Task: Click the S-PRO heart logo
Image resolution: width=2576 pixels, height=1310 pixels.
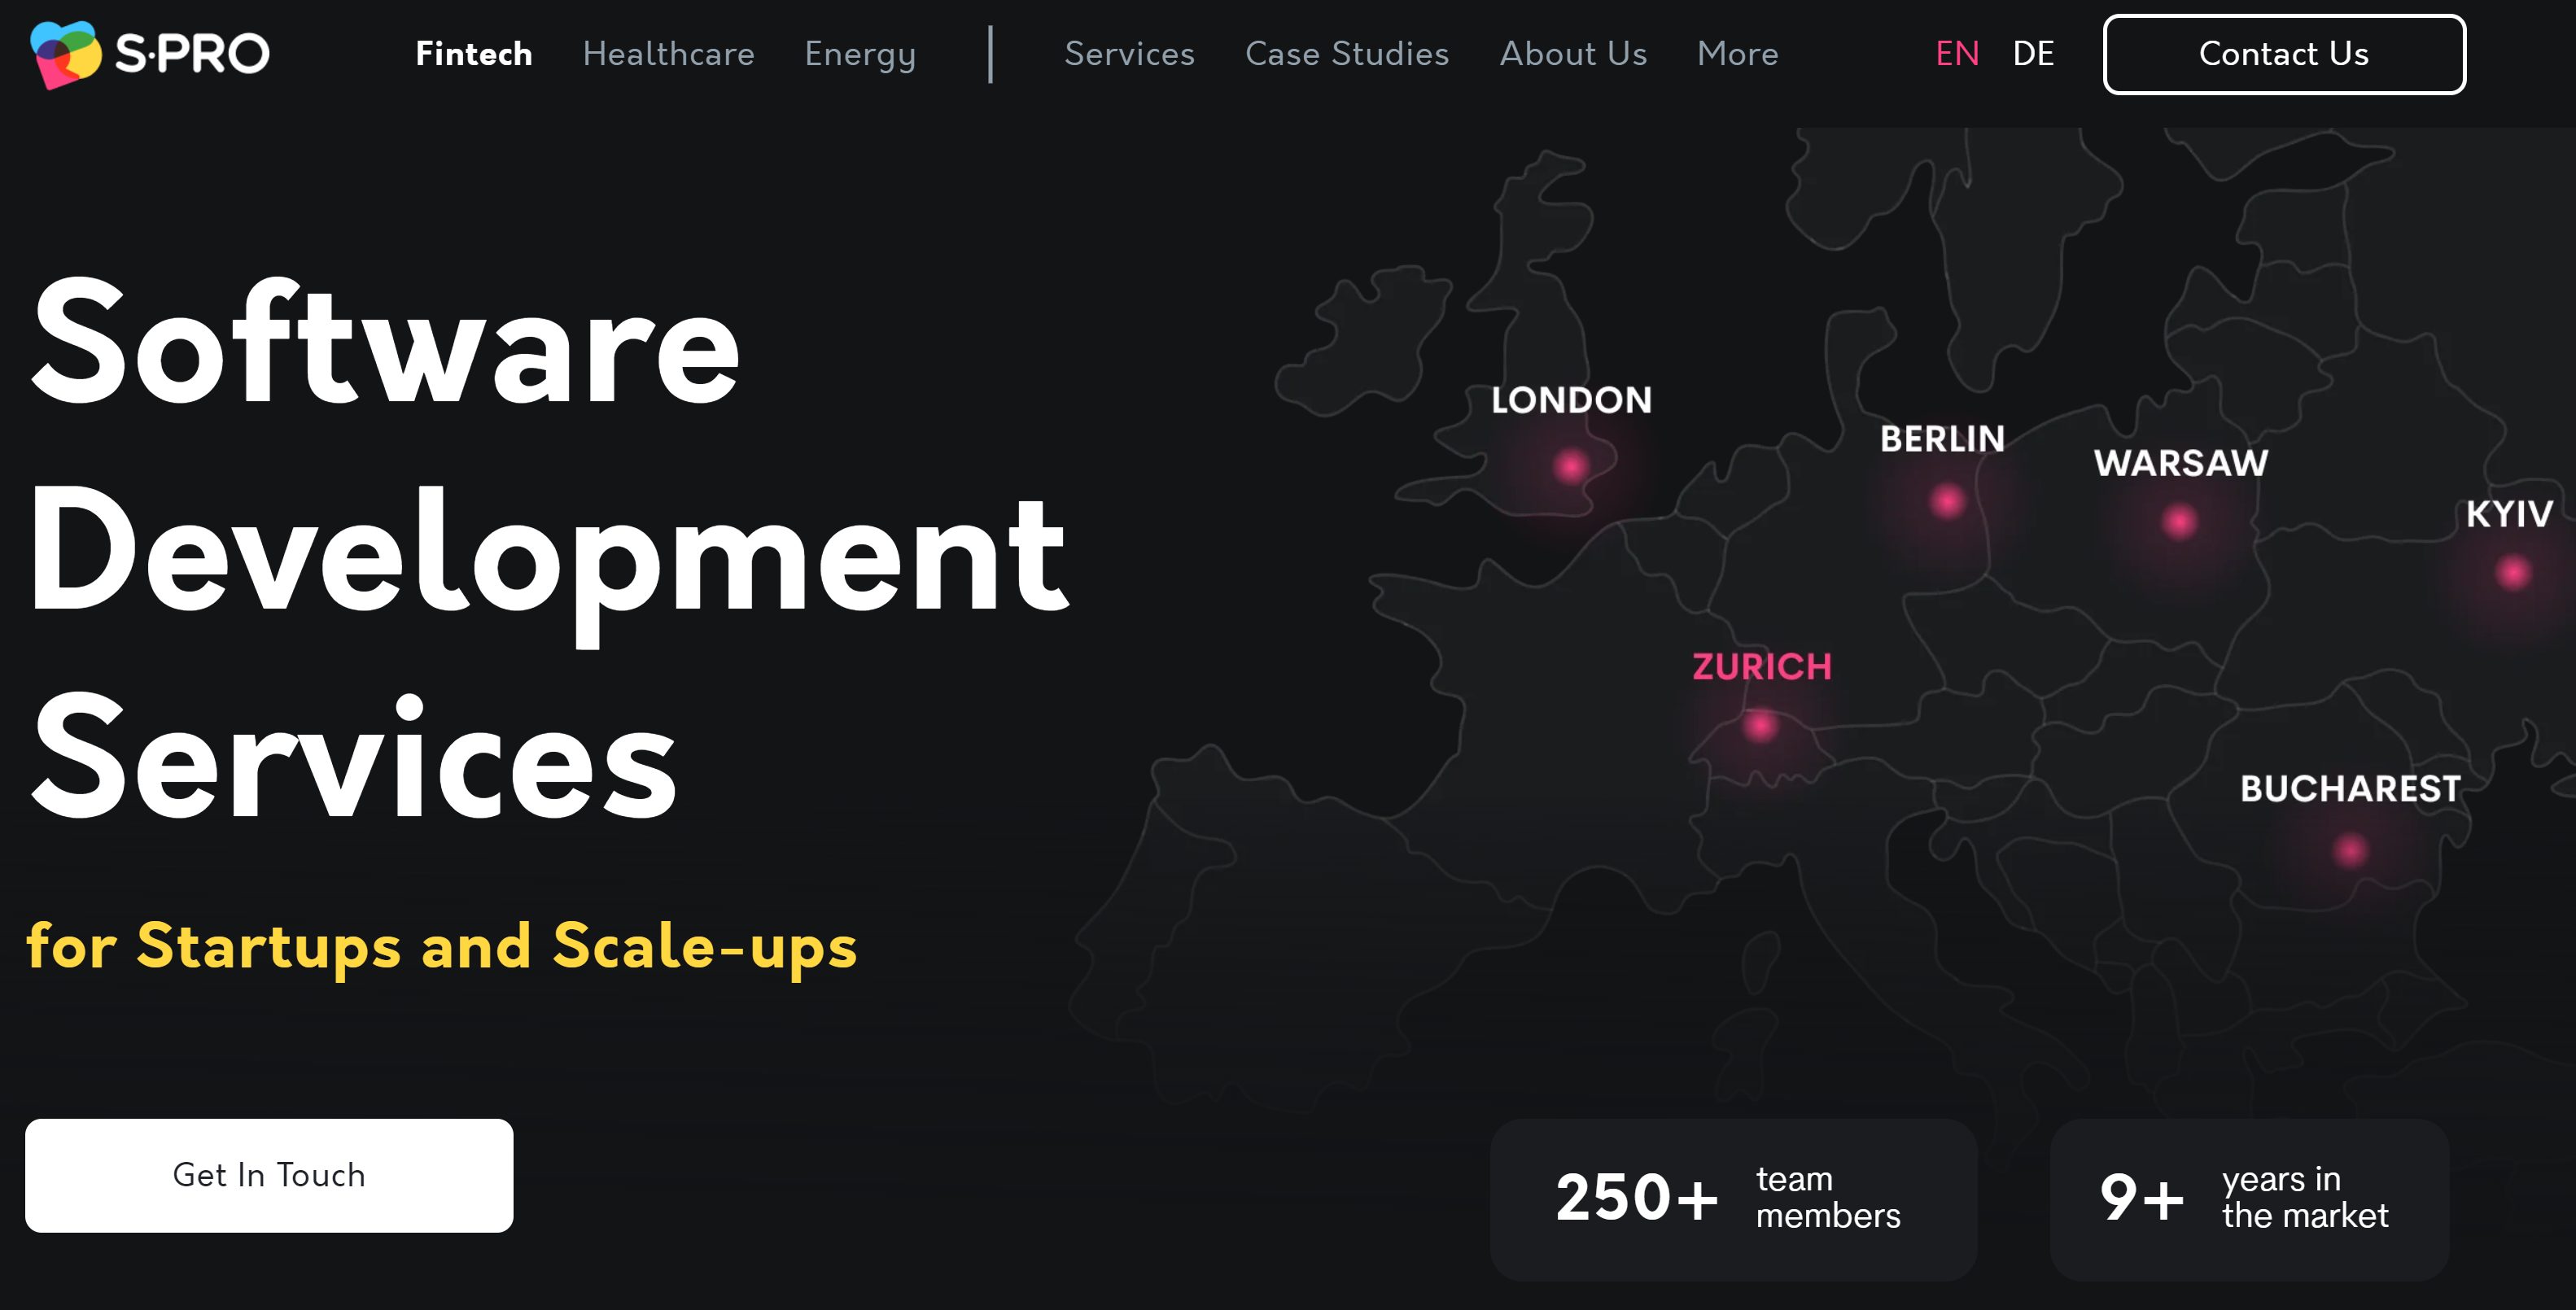Action: (66, 54)
